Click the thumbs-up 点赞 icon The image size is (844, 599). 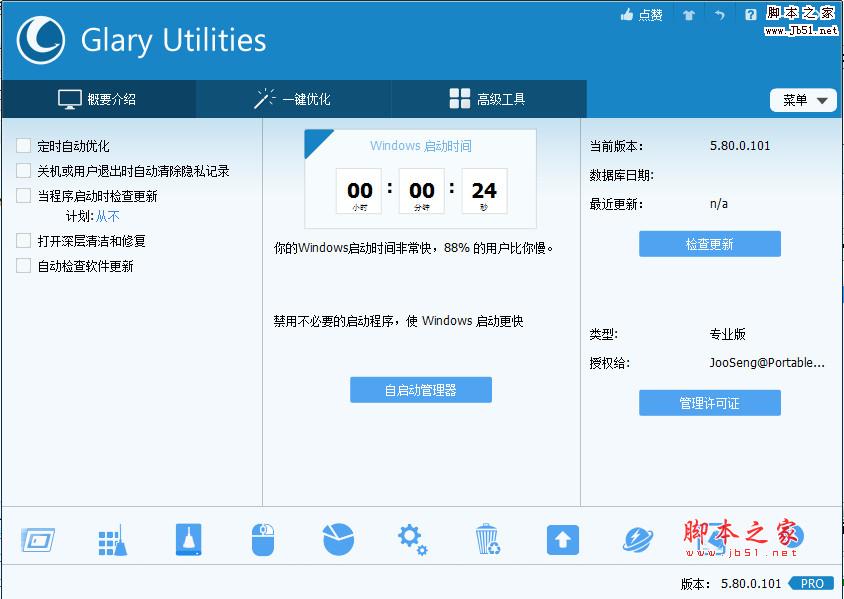point(627,15)
